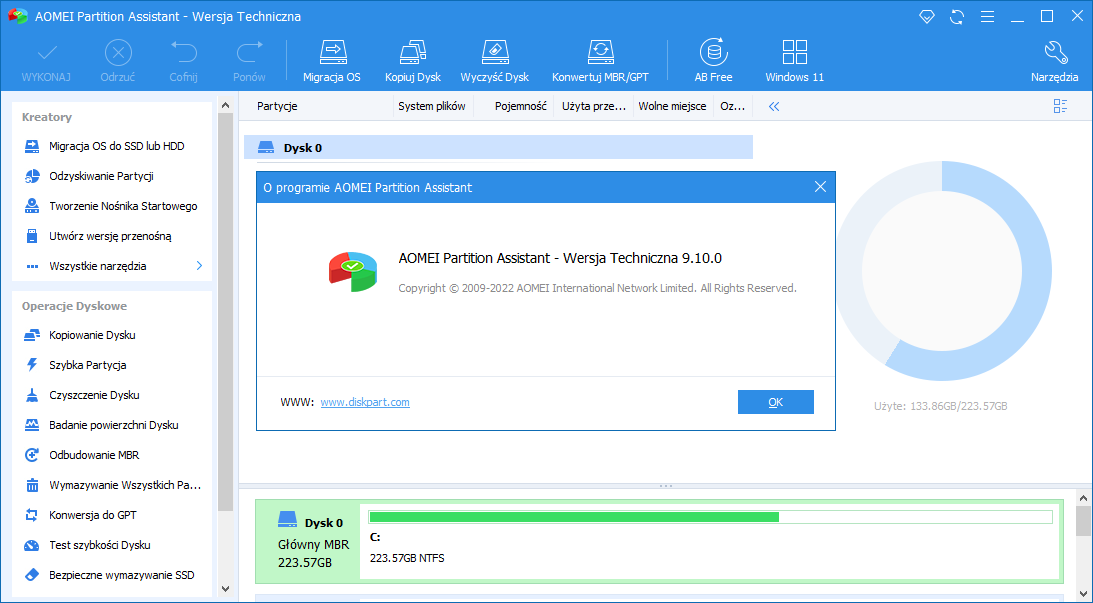Click the Wolne miejsce column header

(673, 107)
